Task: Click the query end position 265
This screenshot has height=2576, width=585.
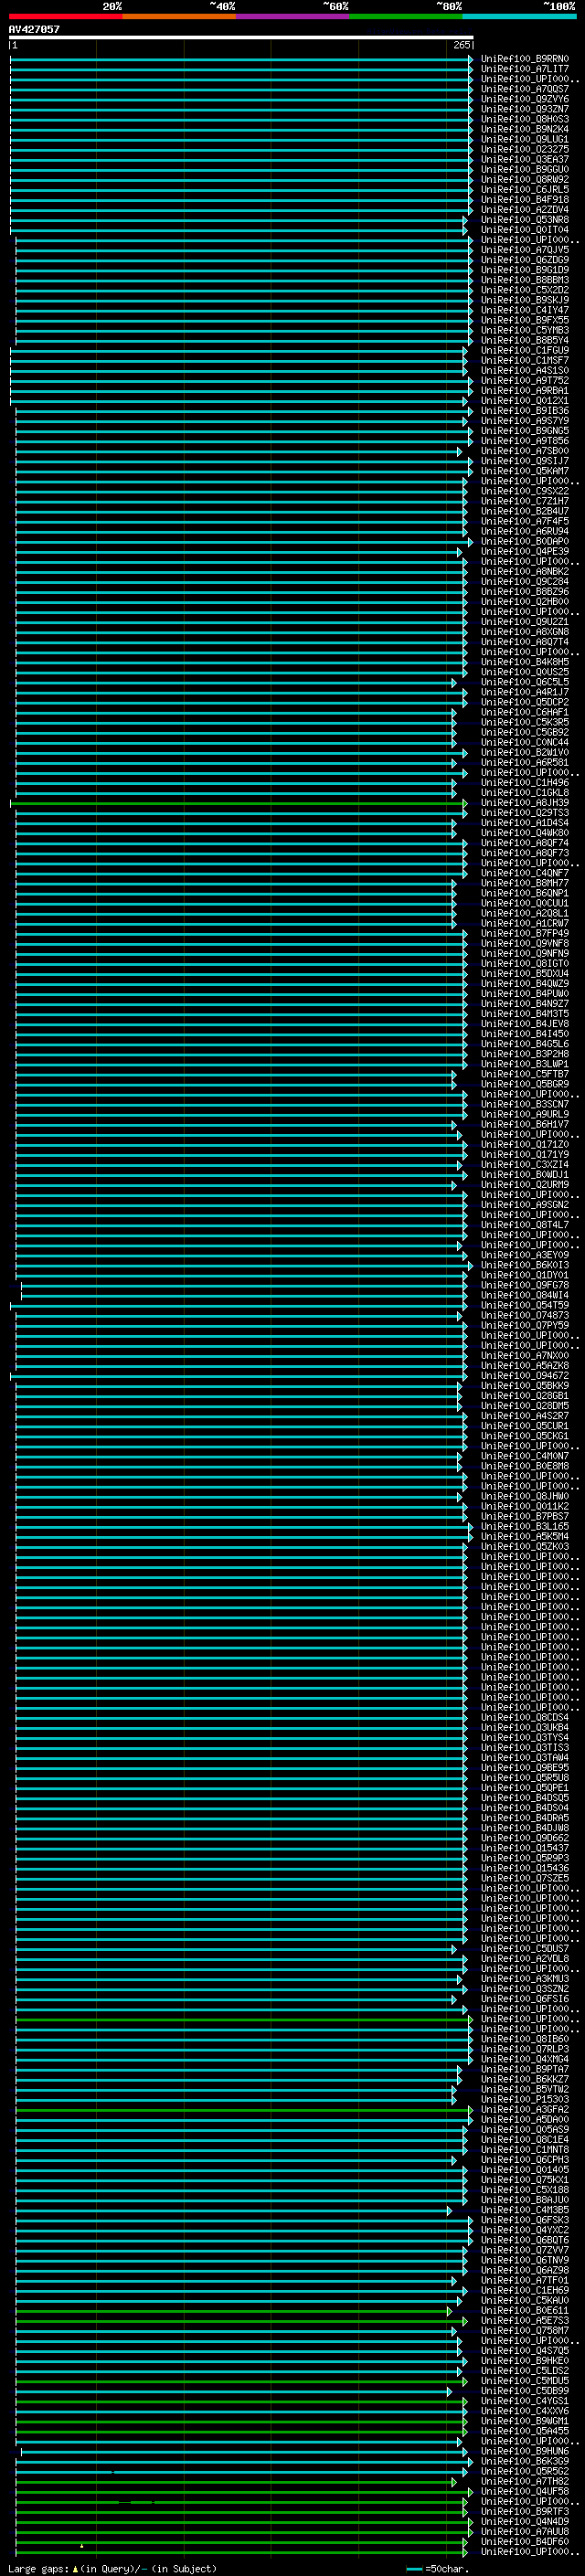Action: tap(461, 45)
